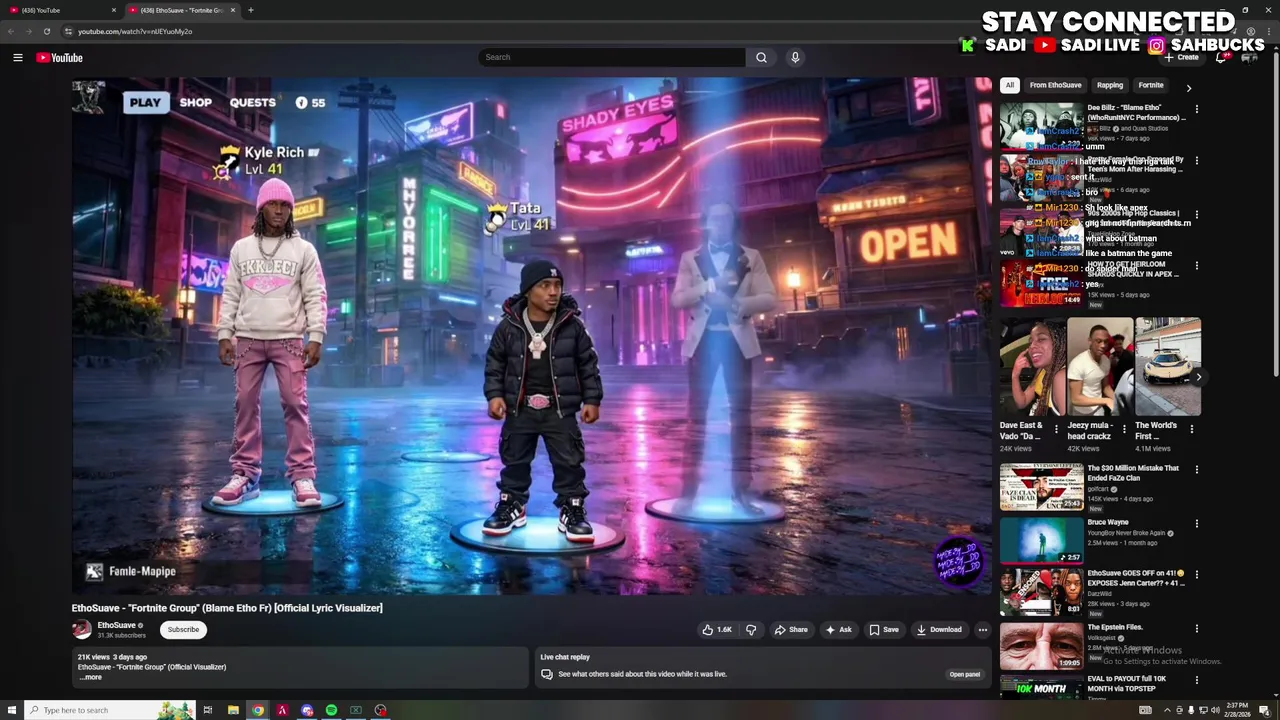Open the notification center icon
The width and height of the screenshot is (1280, 720).
point(1264,710)
